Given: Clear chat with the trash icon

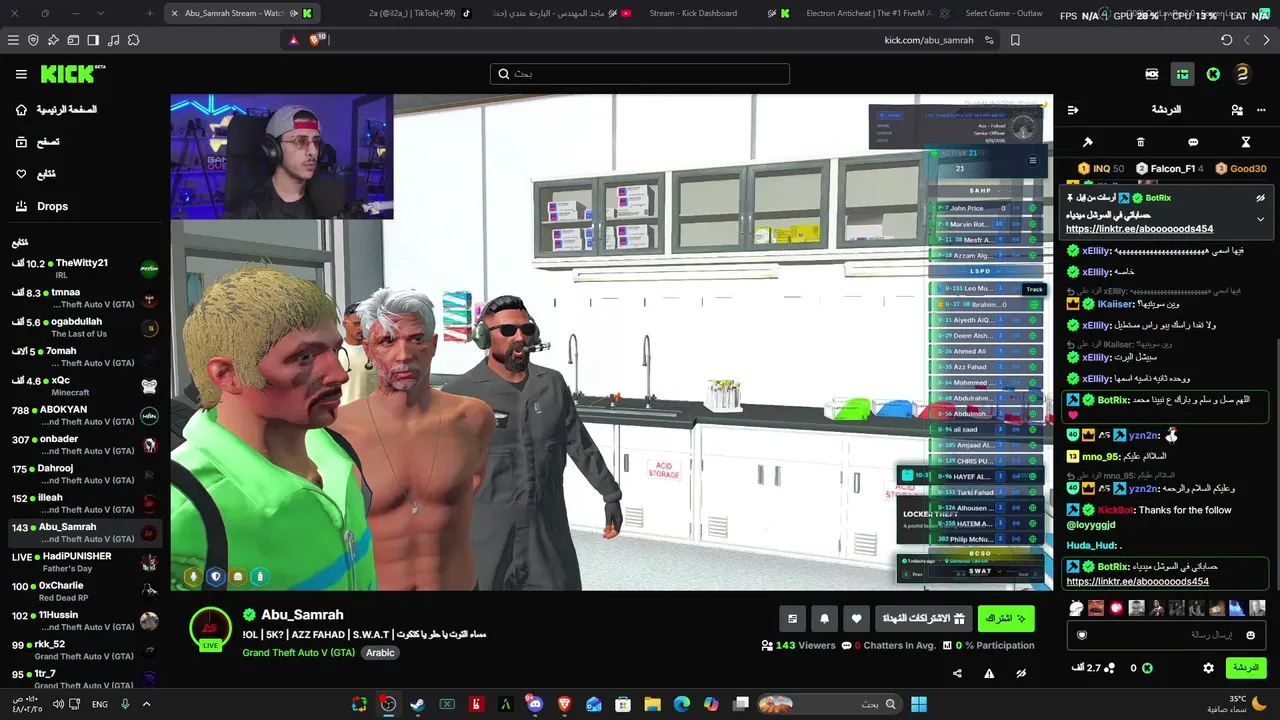Looking at the screenshot, I should tap(1140, 142).
